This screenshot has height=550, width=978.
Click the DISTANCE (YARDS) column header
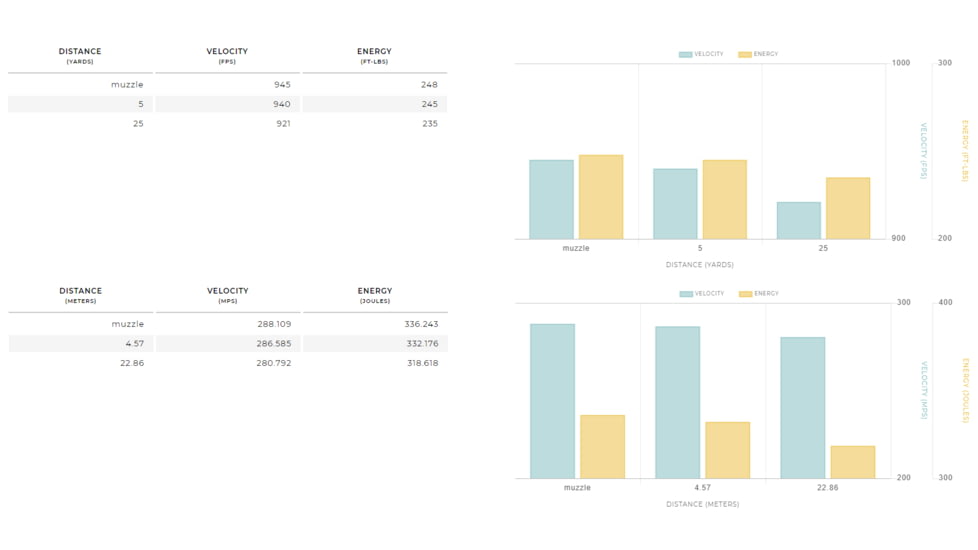[x=80, y=56]
